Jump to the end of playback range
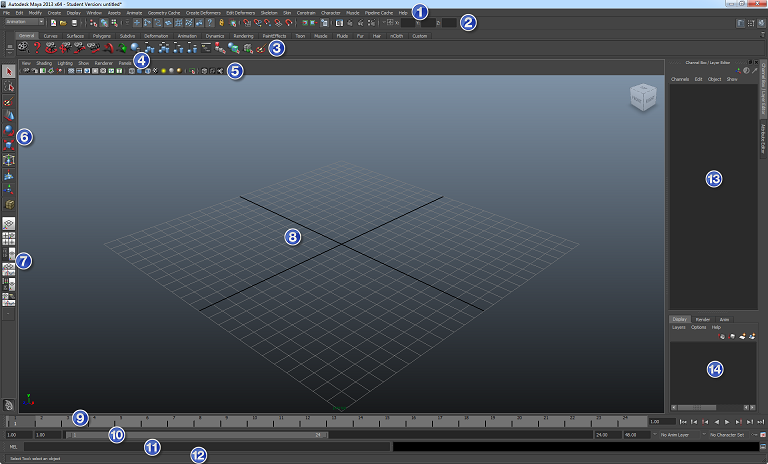This screenshot has width=768, height=464. (760, 421)
